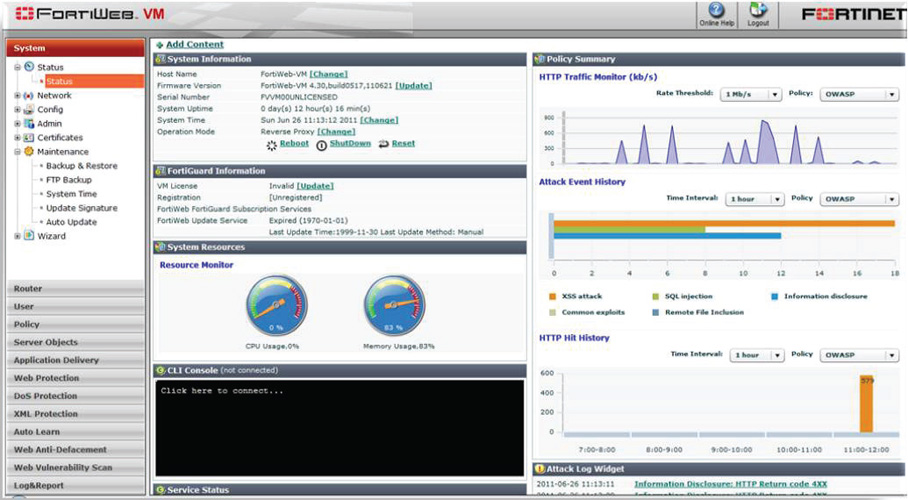
Task: Expand the Config tree node
Action: pos(17,110)
